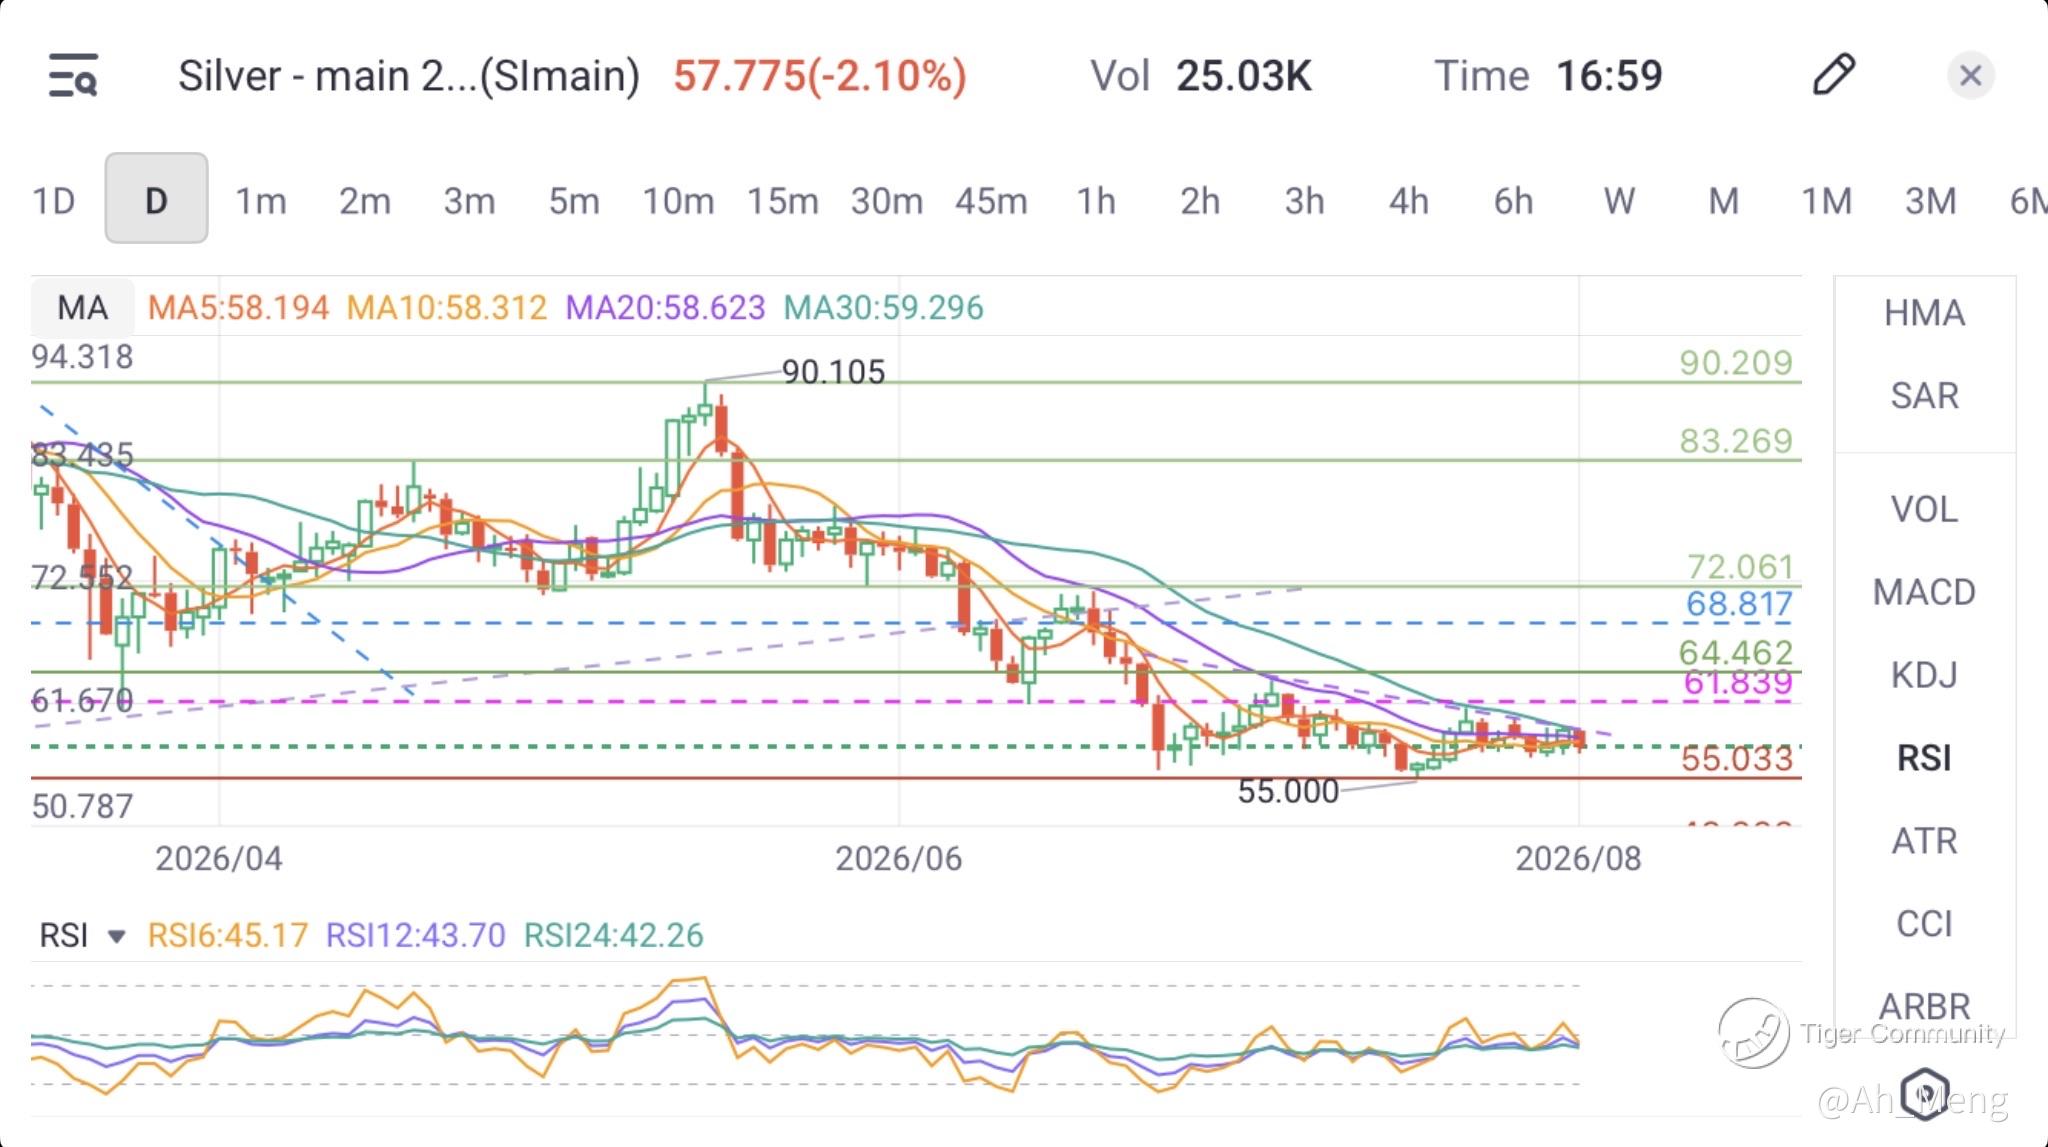Select the RSI indicator in side list
The image size is (2048, 1147).
[1924, 758]
